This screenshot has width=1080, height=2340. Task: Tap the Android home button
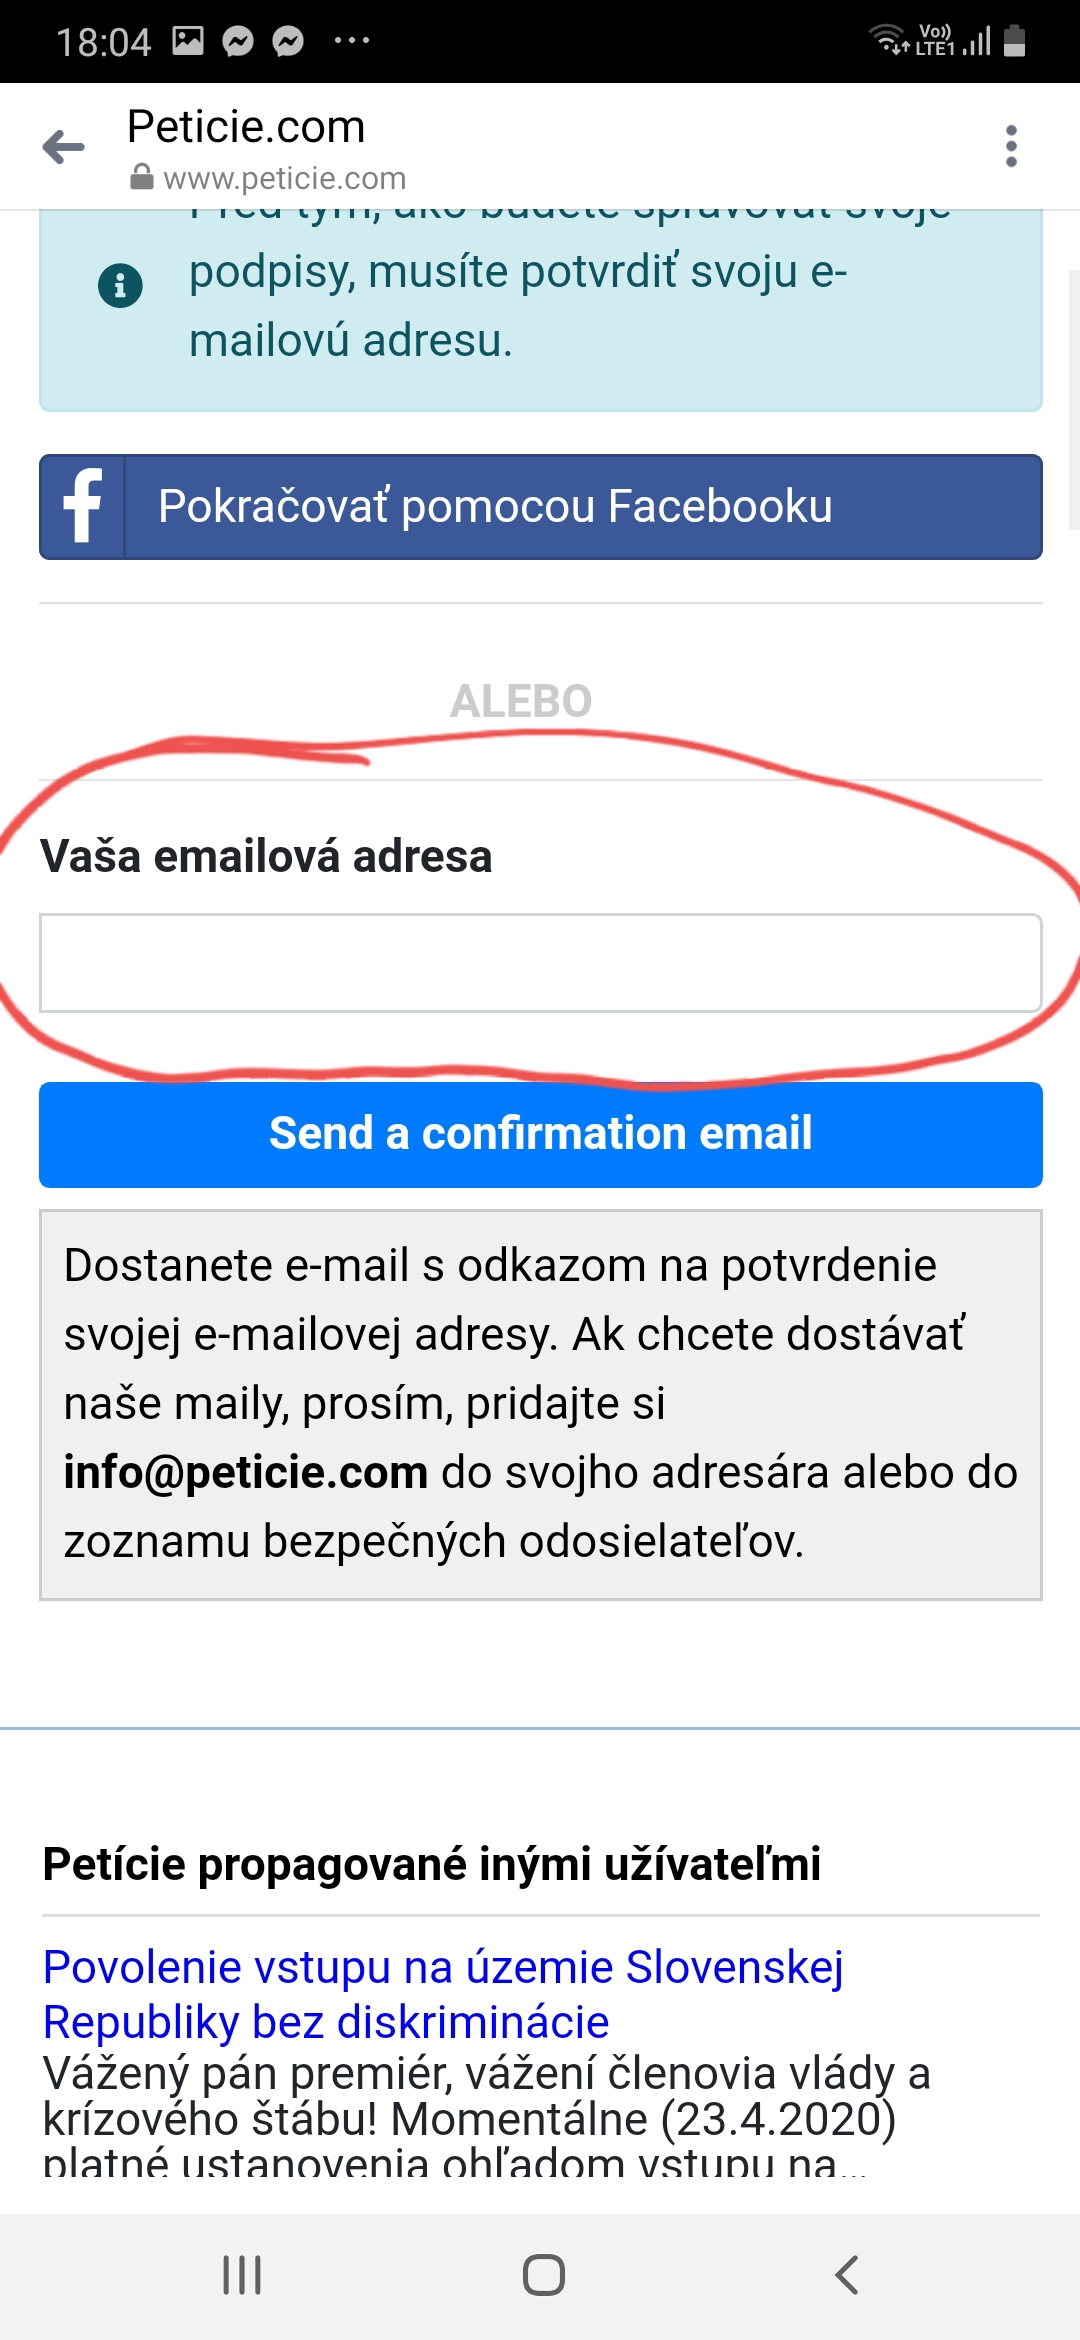[x=544, y=2275]
